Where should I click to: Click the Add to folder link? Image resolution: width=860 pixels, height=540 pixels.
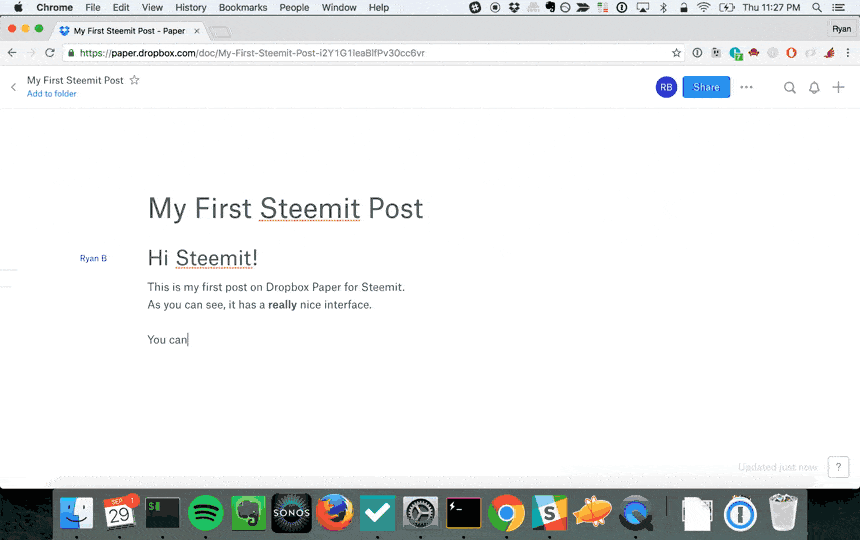point(52,94)
